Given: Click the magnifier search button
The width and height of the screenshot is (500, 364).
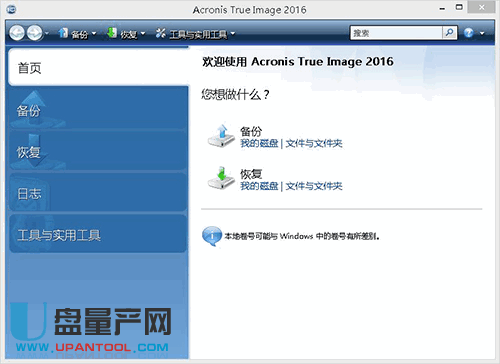Looking at the screenshot, I should [449, 33].
